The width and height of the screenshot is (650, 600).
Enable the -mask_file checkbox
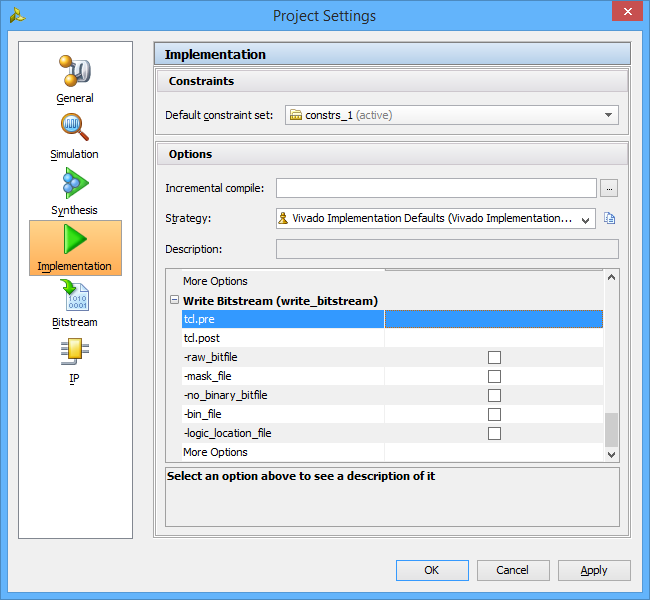pyautogui.click(x=494, y=376)
